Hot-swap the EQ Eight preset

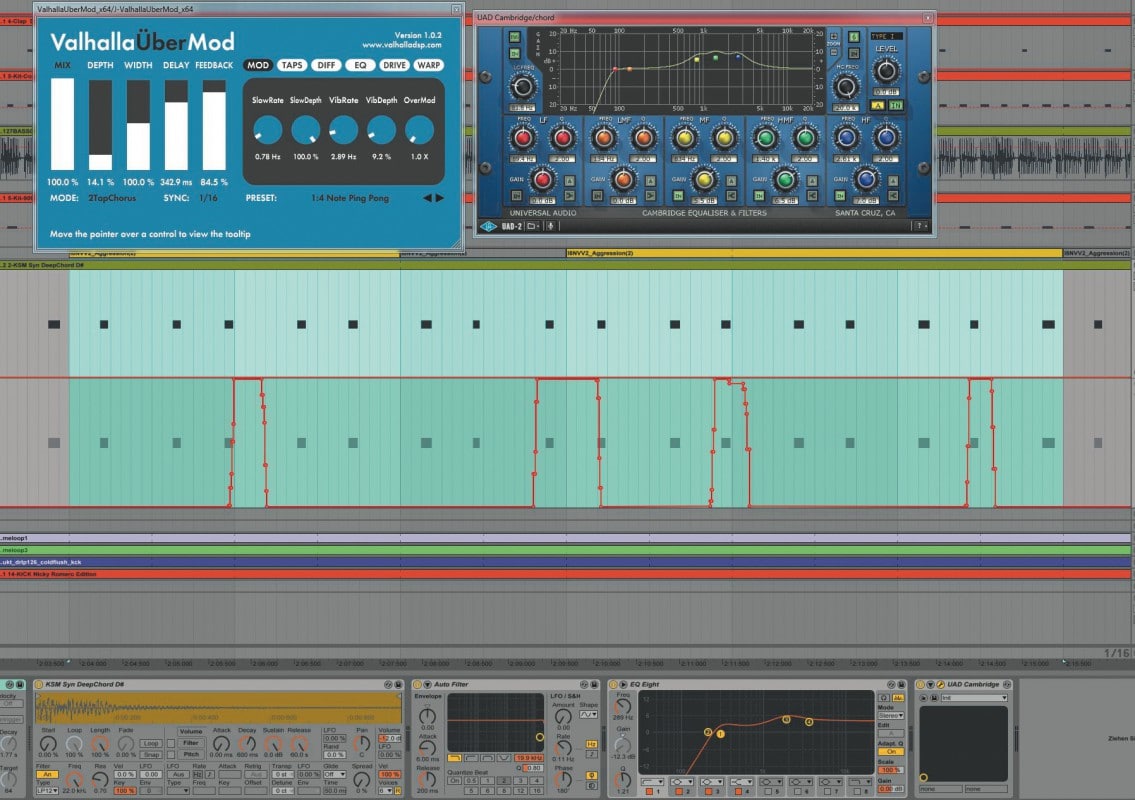pyautogui.click(x=891, y=684)
